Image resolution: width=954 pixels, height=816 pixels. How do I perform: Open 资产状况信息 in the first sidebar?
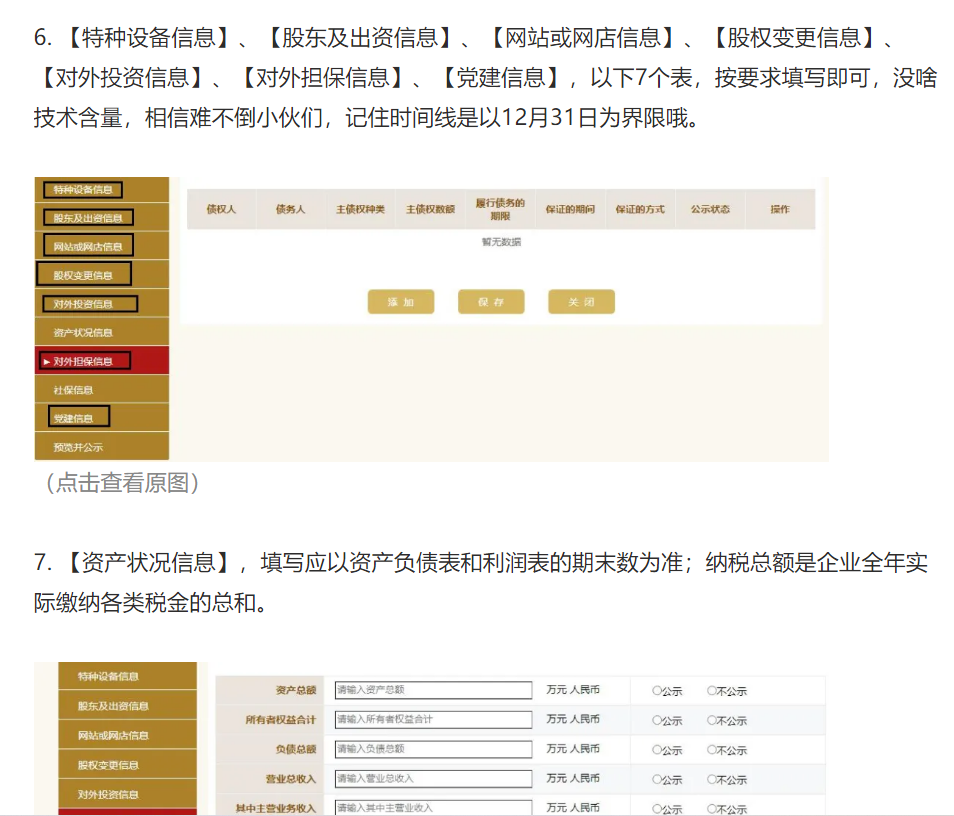point(102,332)
